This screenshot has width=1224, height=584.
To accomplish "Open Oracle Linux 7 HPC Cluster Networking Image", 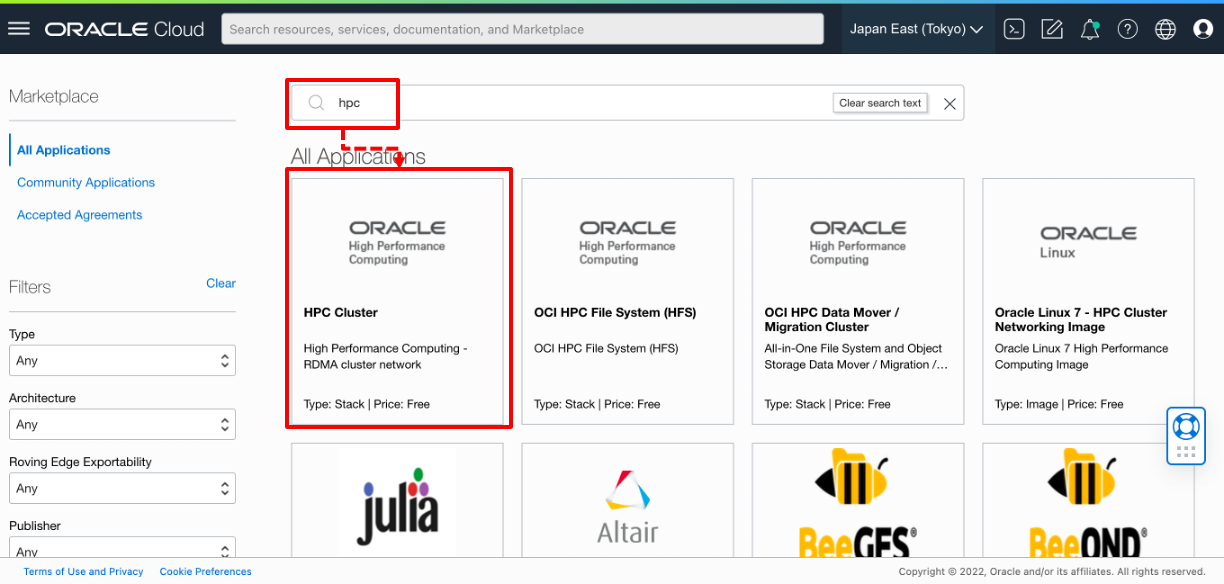I will [1089, 301].
